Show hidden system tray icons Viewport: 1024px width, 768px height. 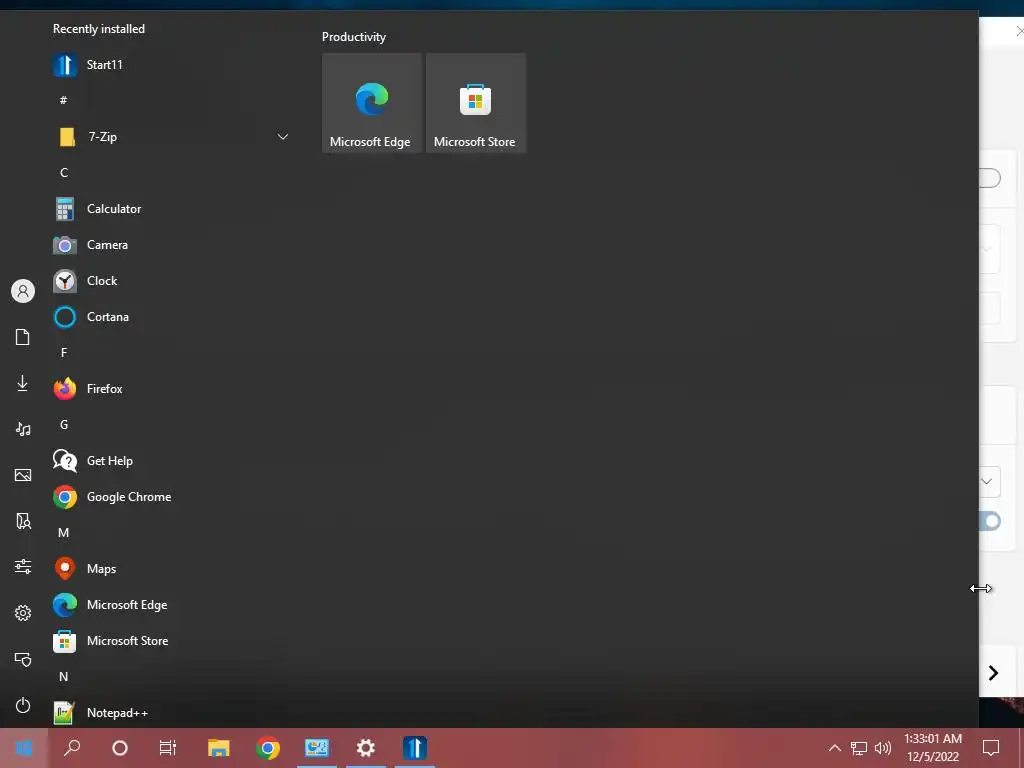(835, 748)
